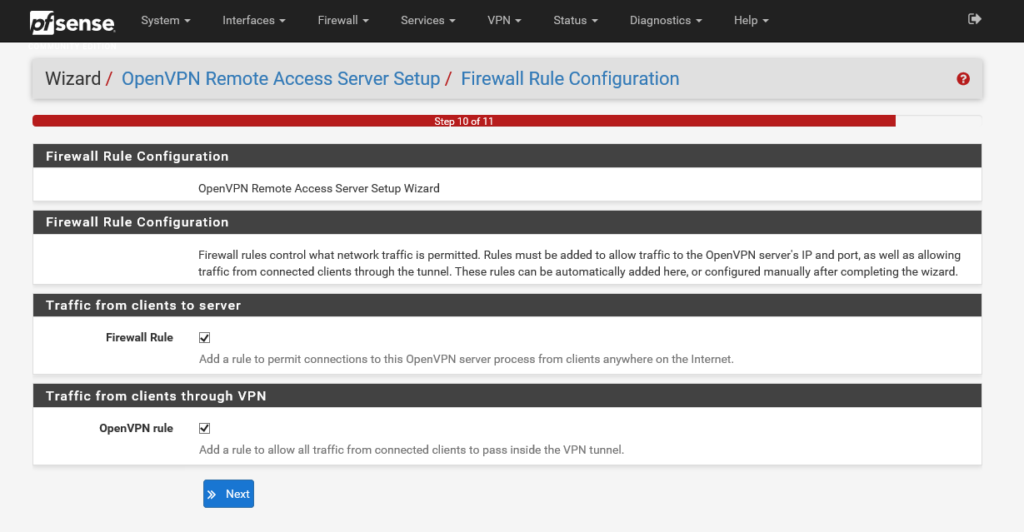Open the VPN menu
Viewport: 1024px width, 532px height.
click(504, 20)
